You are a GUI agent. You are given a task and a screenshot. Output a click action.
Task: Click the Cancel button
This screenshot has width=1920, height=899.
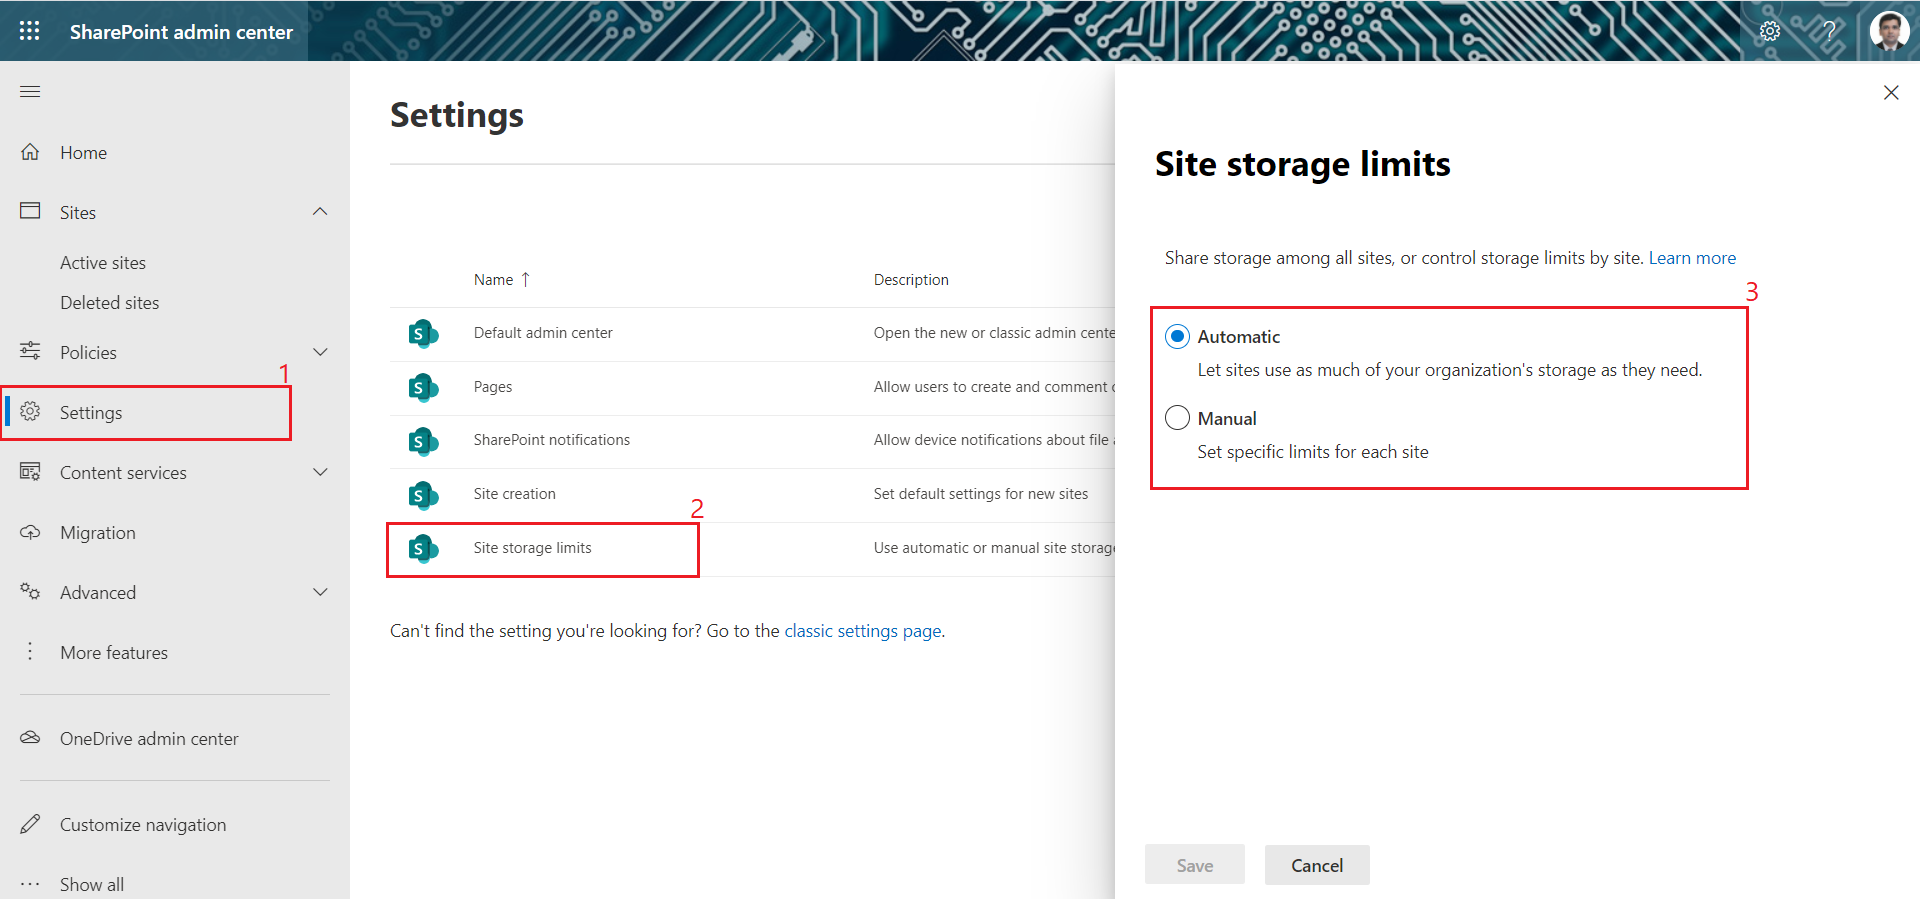tap(1316, 865)
